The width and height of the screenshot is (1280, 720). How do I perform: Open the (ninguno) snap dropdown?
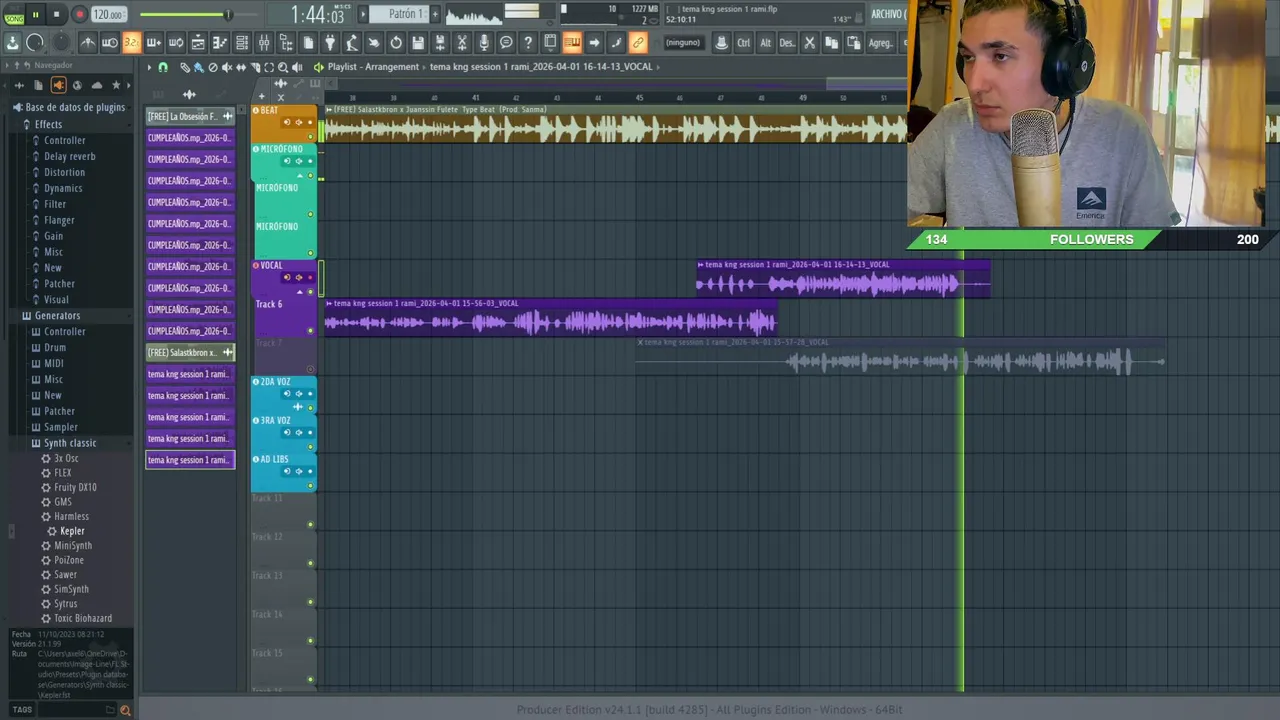683,43
